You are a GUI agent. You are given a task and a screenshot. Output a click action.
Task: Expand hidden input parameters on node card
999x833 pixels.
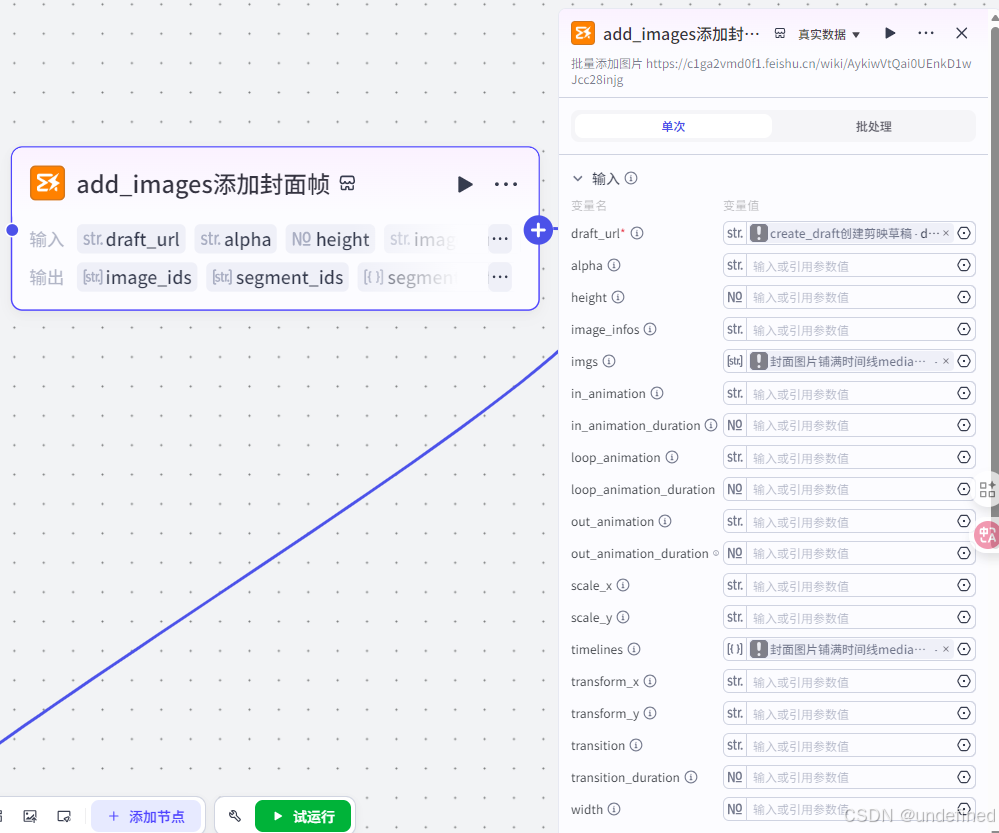pyautogui.click(x=500, y=239)
